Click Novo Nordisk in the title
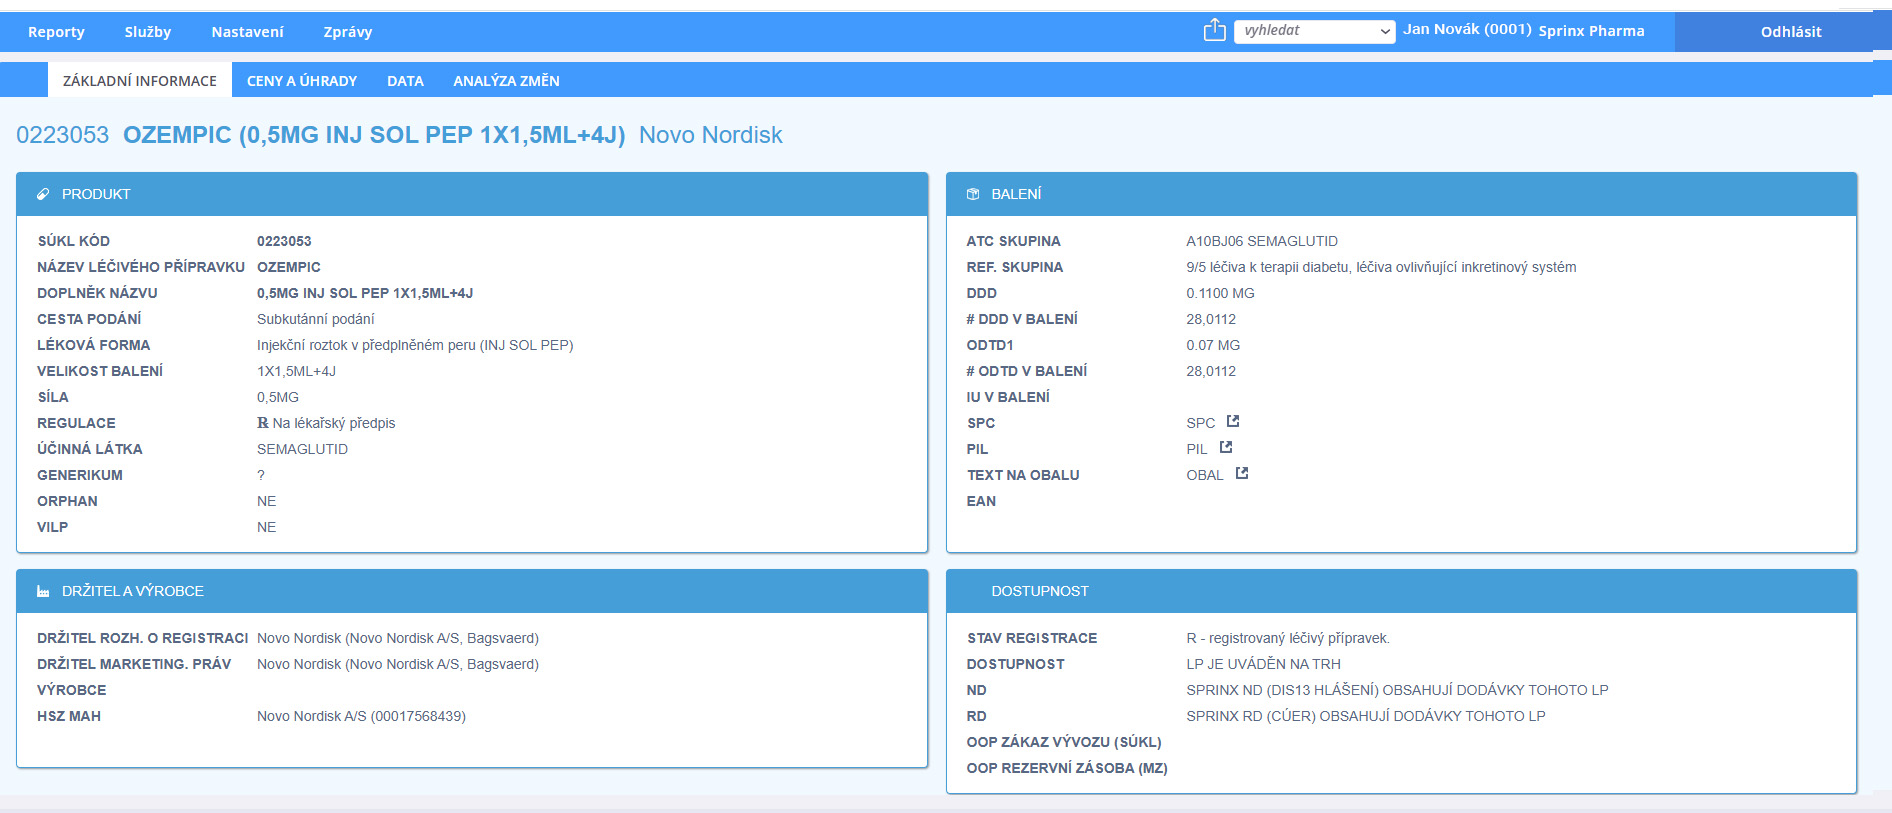Viewport: 1892px width, 813px height. [x=710, y=135]
